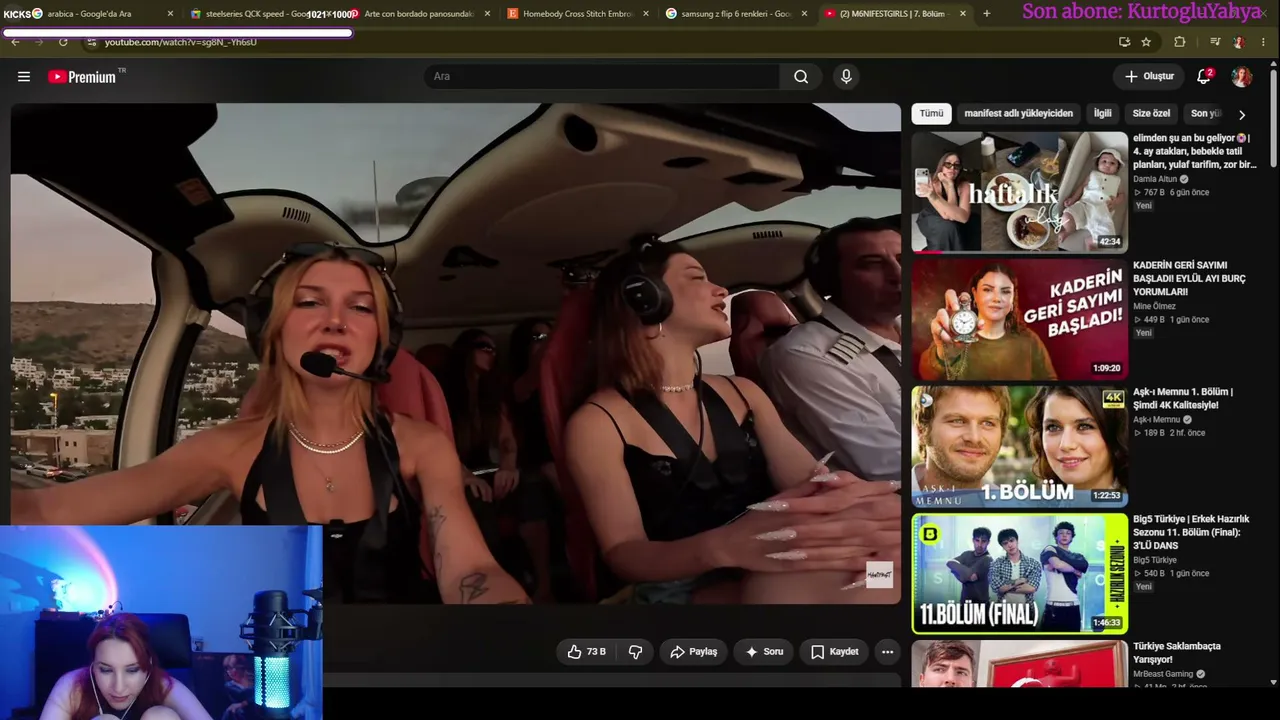Click the browser address bar URL
The image size is (1280, 720).
point(180,42)
